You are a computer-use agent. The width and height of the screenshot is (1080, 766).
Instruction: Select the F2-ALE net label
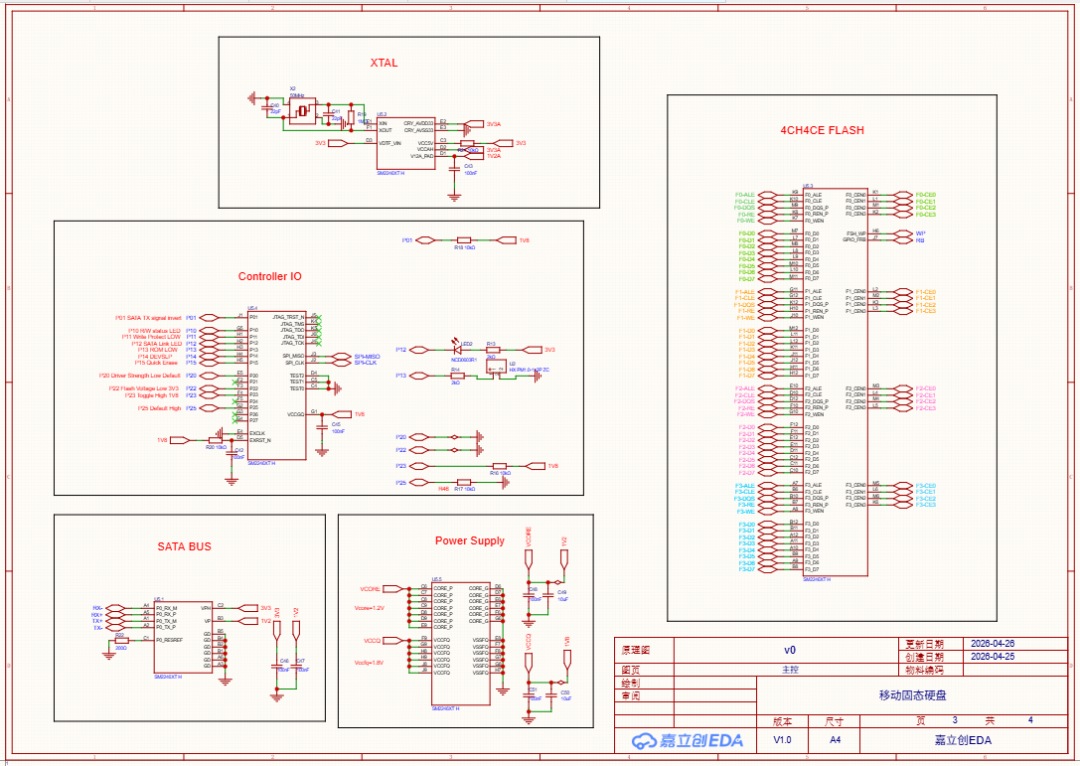[745, 389]
